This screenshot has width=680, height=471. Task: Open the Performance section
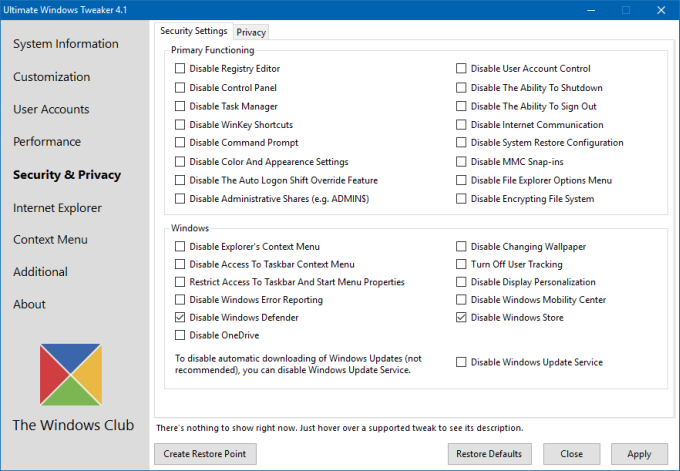click(47, 142)
